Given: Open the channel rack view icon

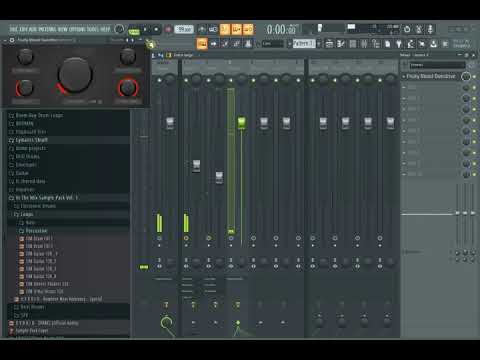Looking at the screenshot, I should click(x=353, y=44).
